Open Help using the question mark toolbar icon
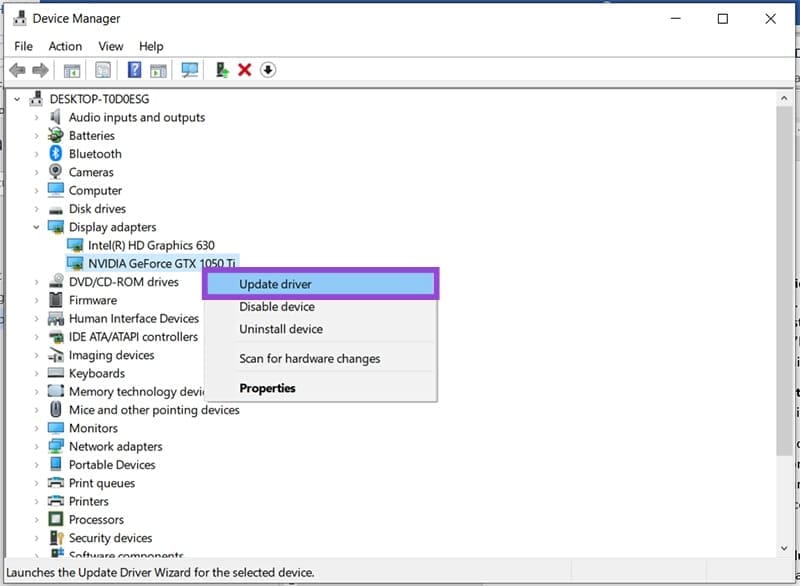The height and width of the screenshot is (586, 800). click(136, 70)
